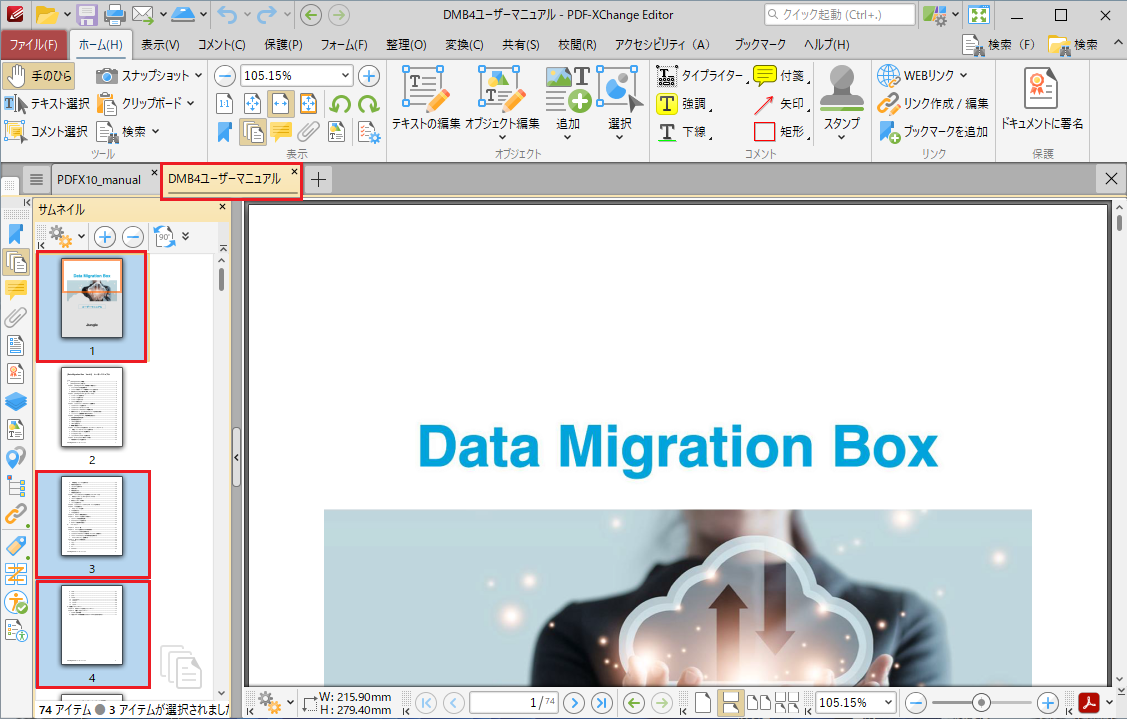The height and width of the screenshot is (719, 1127).
Task: Toggle the fit width view in the ribbon
Action: (x=281, y=104)
